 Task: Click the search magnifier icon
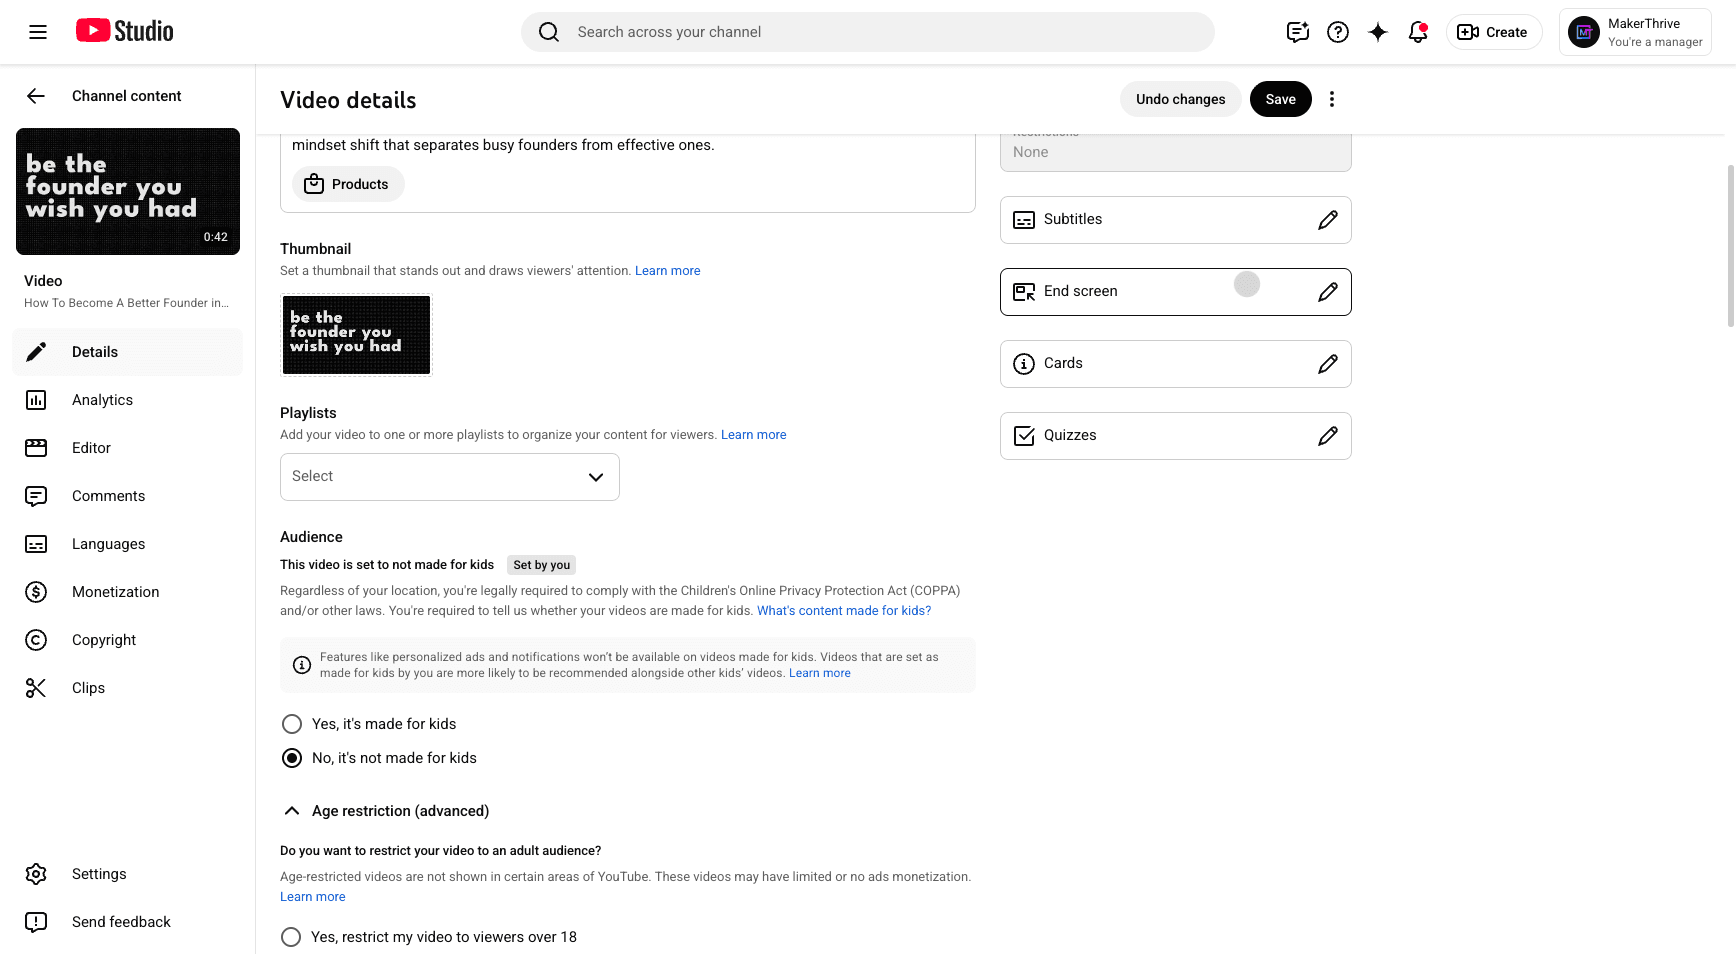pyautogui.click(x=549, y=32)
